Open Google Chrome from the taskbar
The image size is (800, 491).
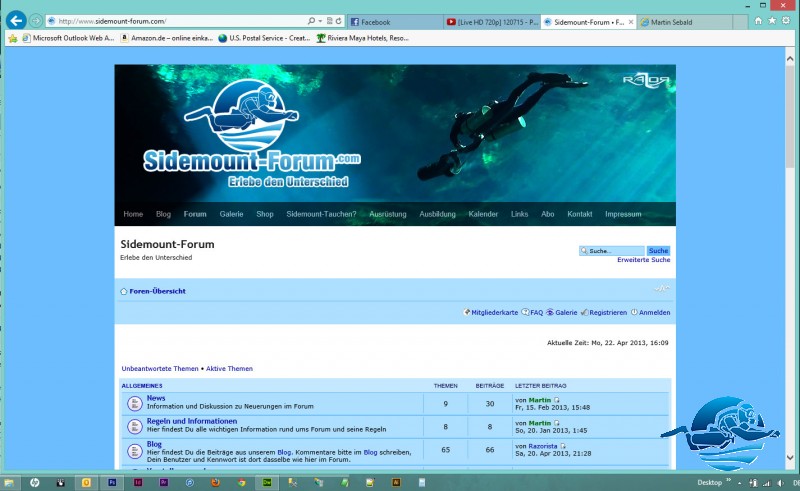point(241,482)
